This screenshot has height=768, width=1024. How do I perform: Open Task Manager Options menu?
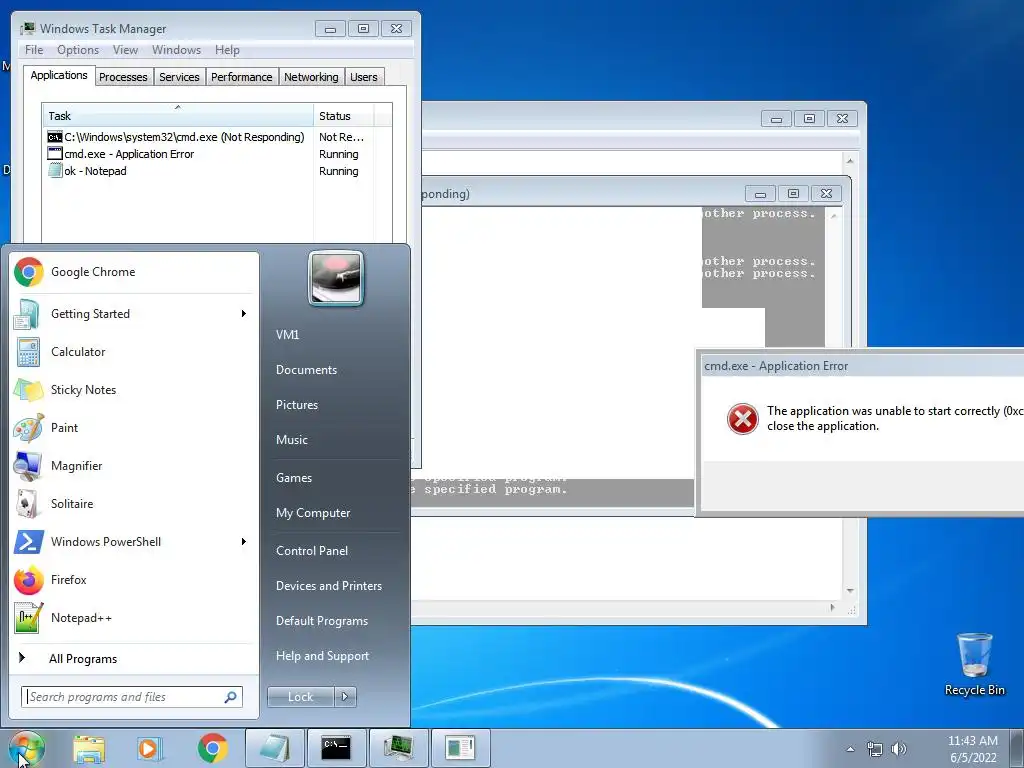coord(78,50)
